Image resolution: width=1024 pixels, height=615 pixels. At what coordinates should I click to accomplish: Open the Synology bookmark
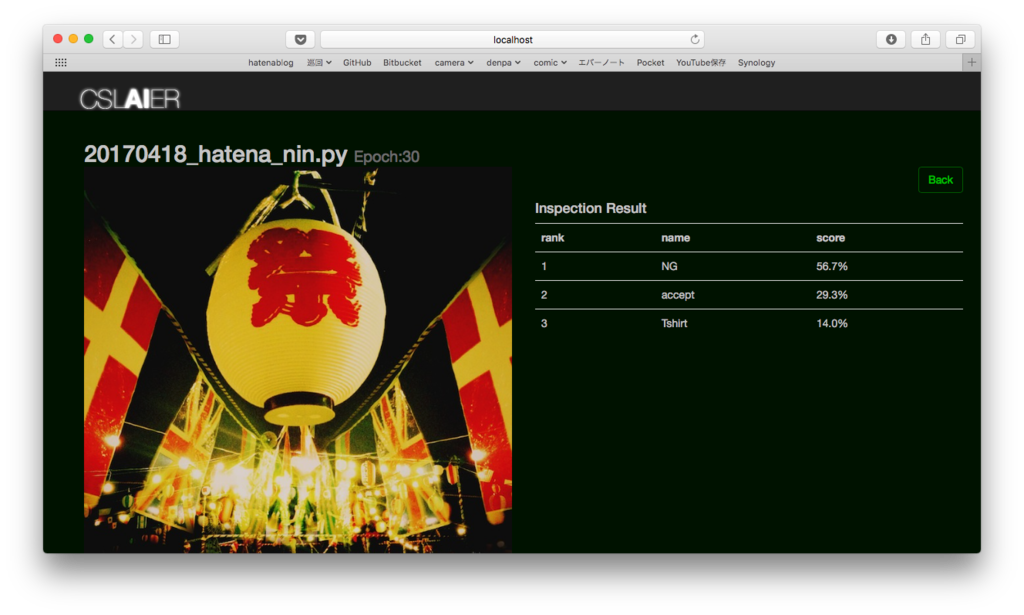[756, 63]
